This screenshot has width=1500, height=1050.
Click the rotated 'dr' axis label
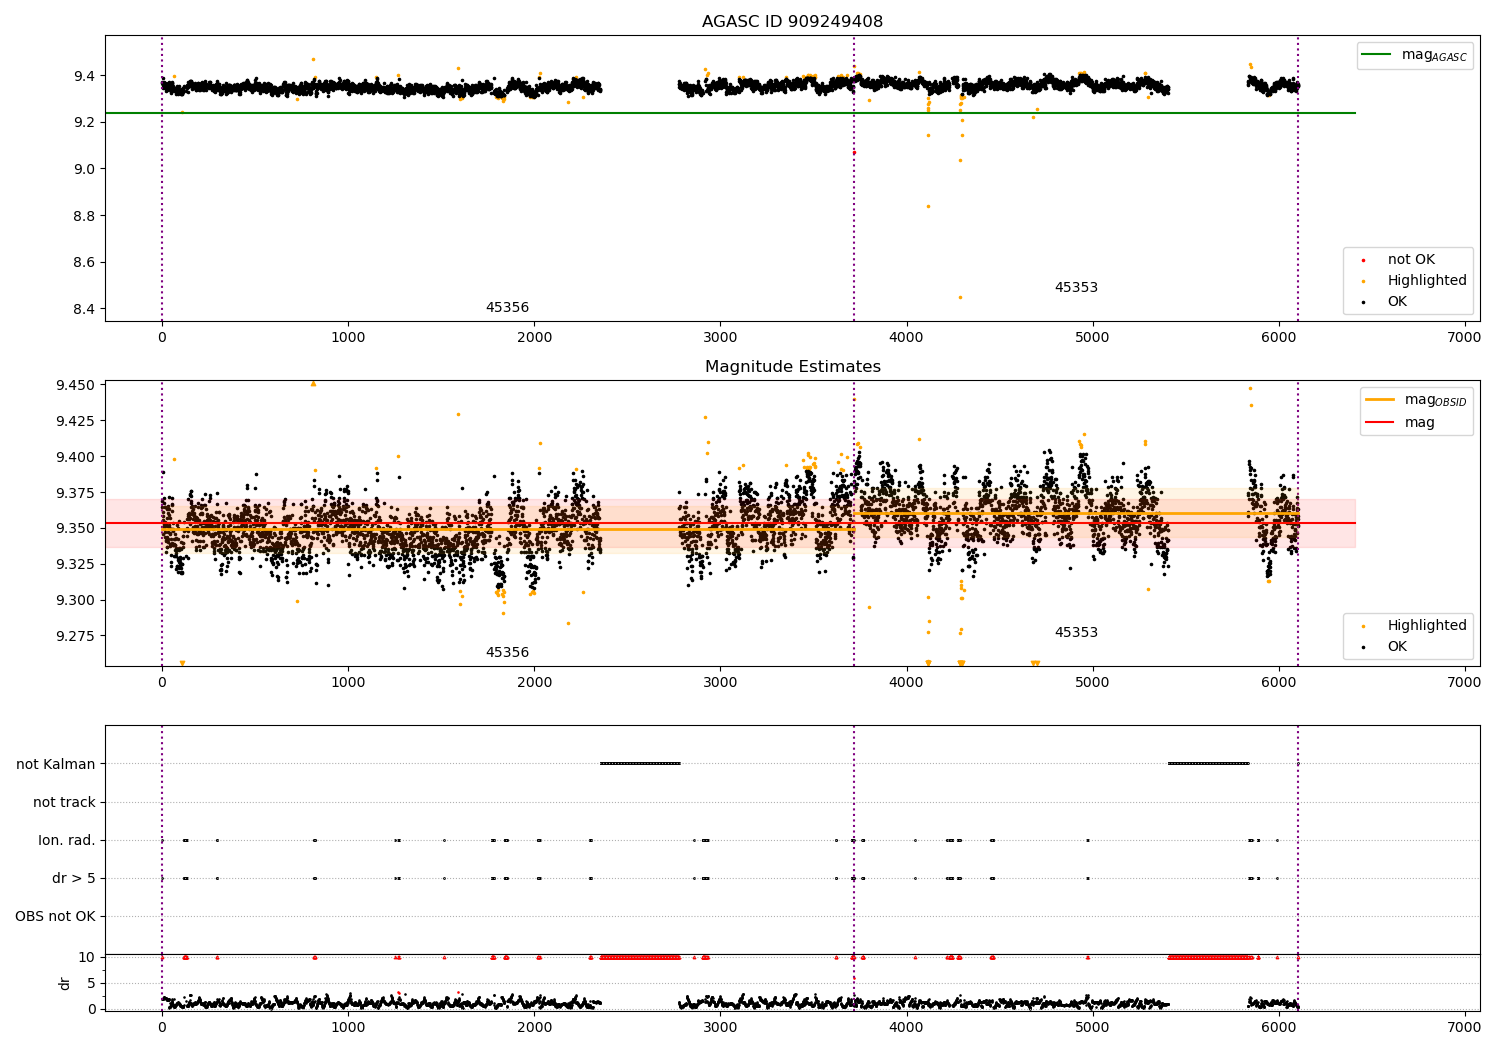click(65, 983)
